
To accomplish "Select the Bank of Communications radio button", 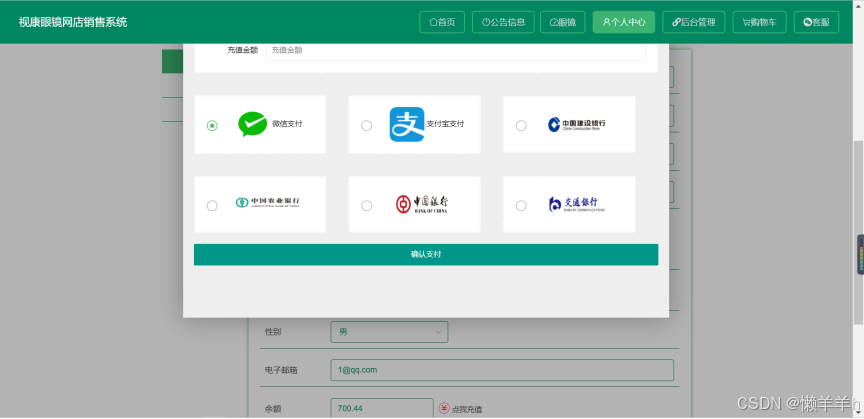I will 521,206.
